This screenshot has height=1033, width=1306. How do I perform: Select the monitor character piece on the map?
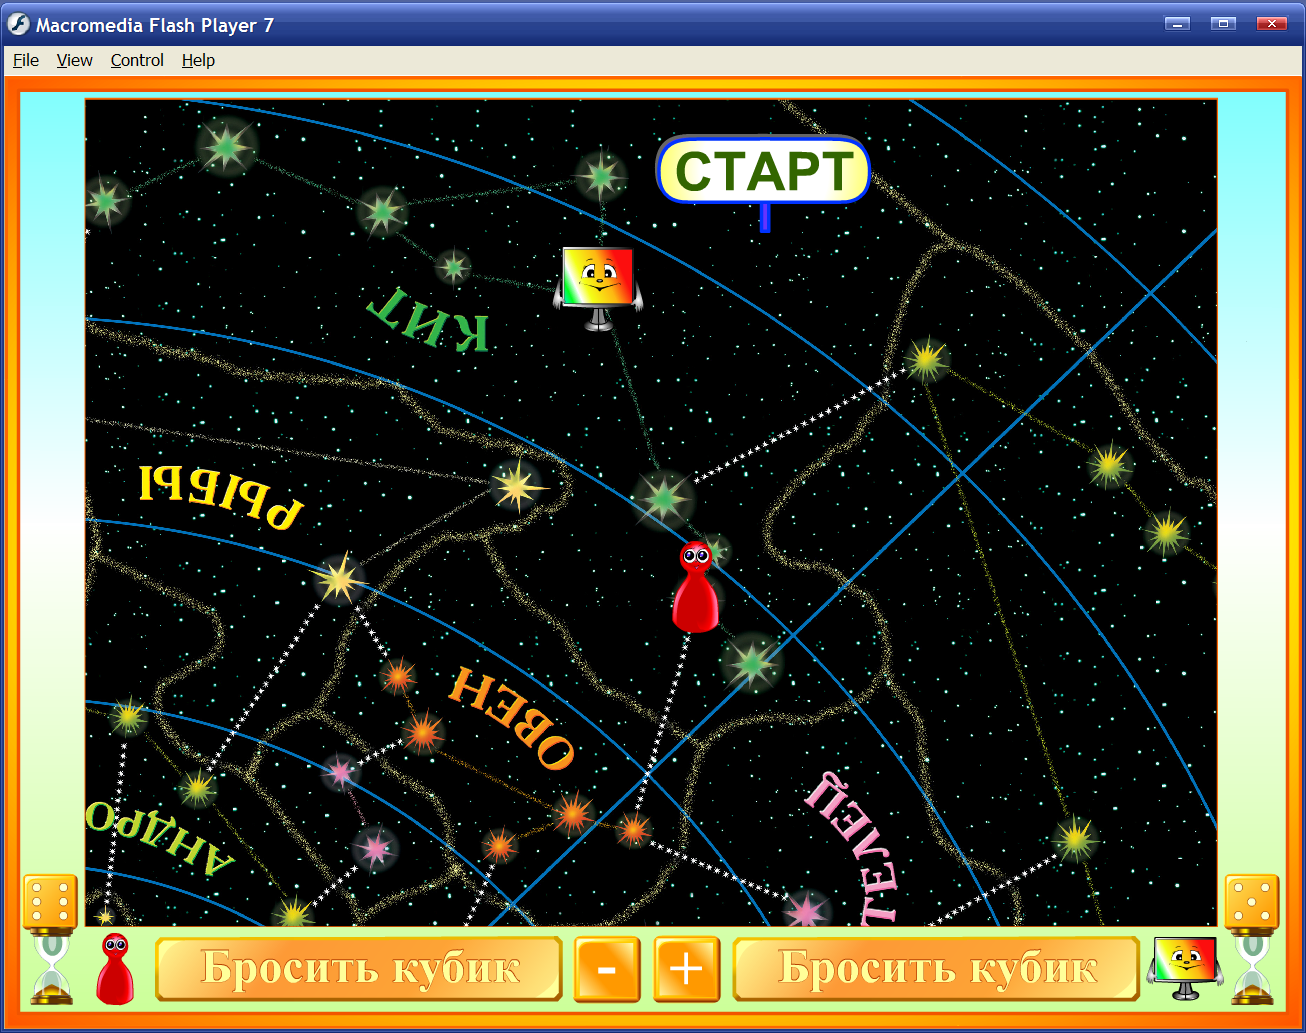coord(598,288)
